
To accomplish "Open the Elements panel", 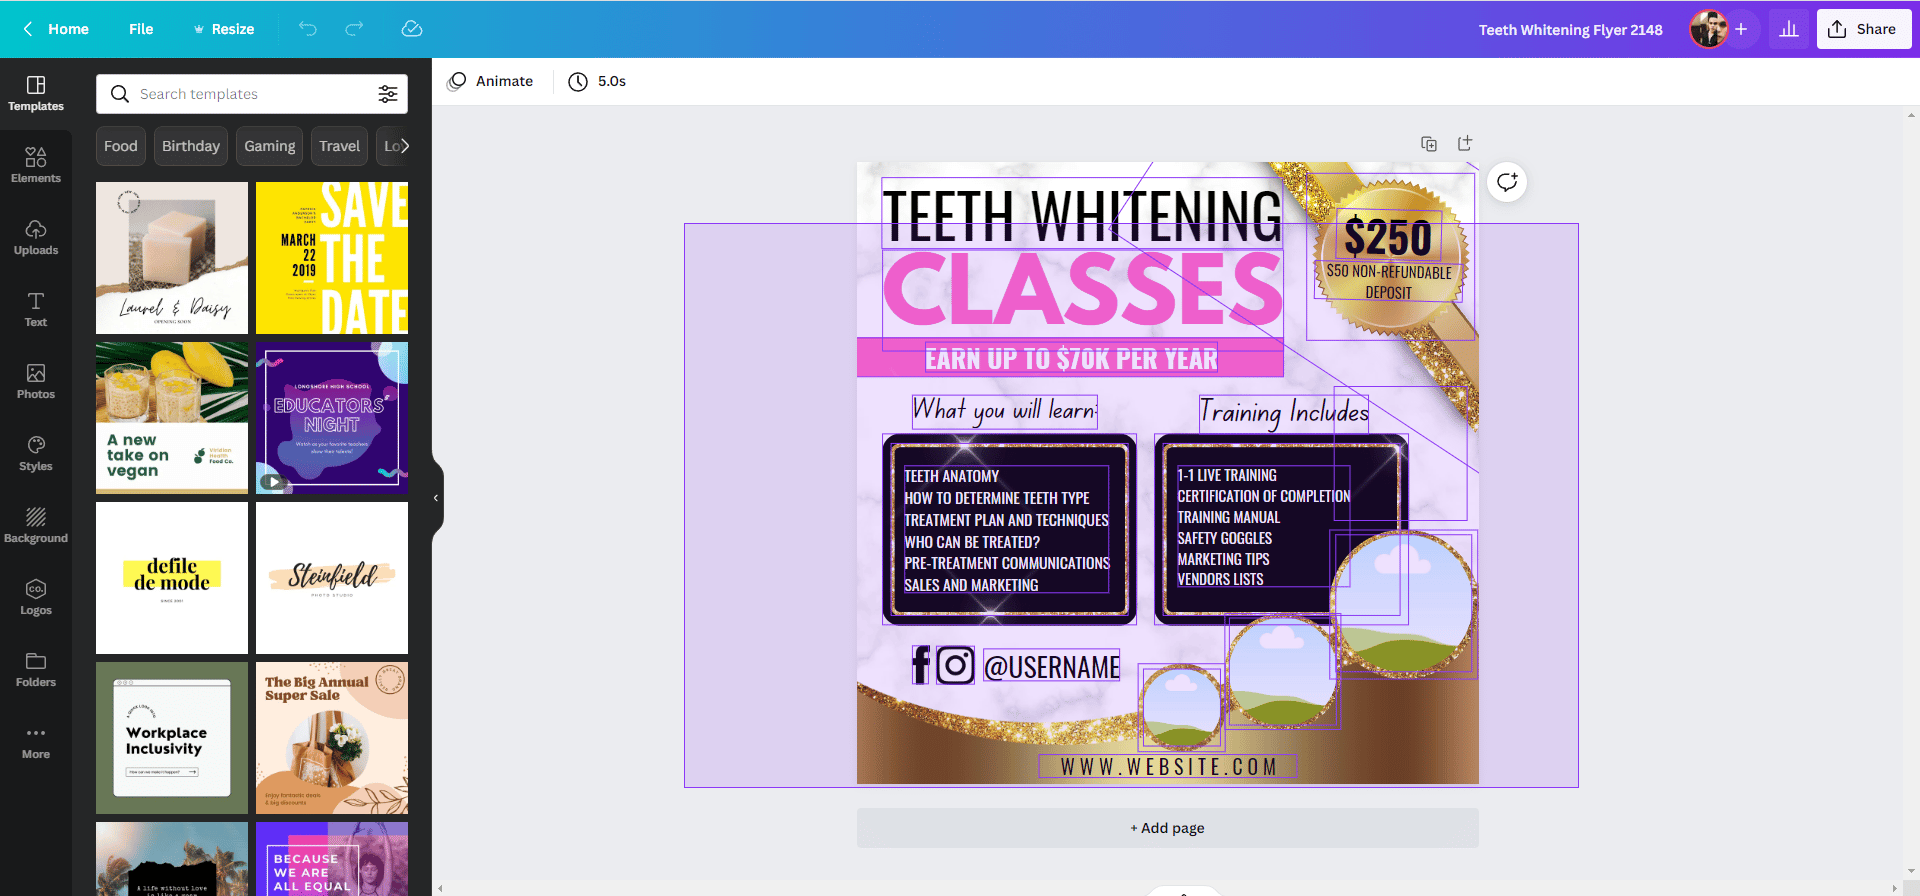I will [36, 165].
